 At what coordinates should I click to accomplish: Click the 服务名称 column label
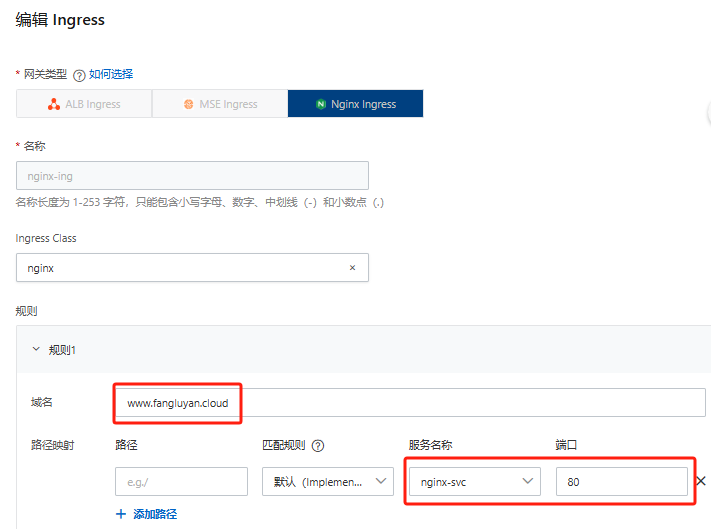tap(430, 445)
